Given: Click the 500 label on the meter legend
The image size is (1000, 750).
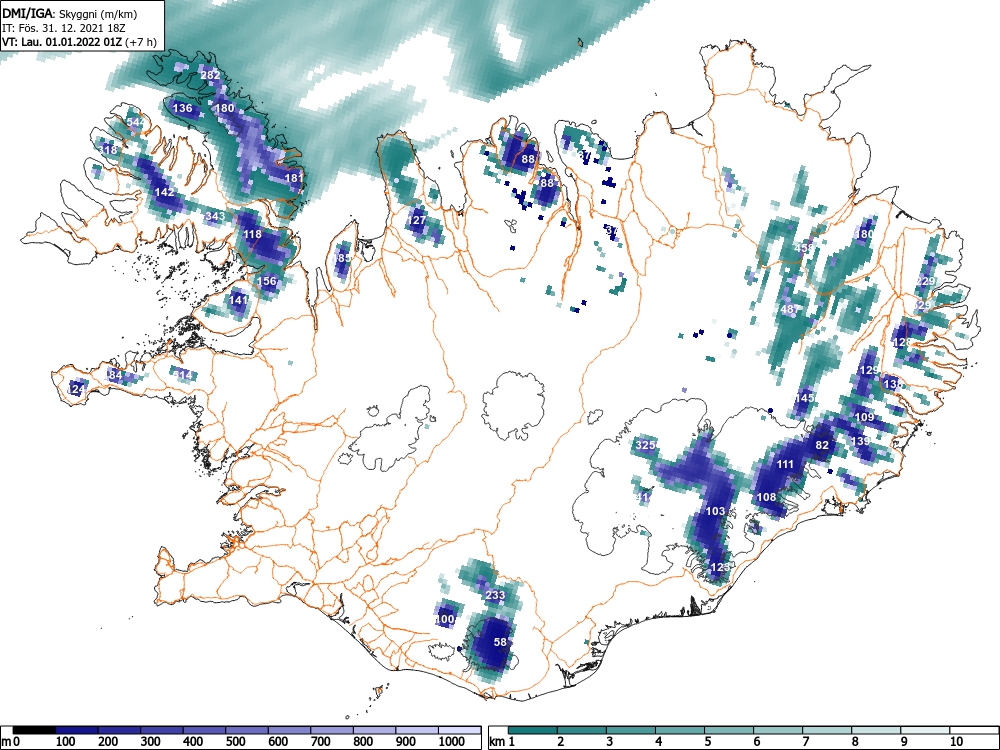Looking at the screenshot, I should 235,741.
